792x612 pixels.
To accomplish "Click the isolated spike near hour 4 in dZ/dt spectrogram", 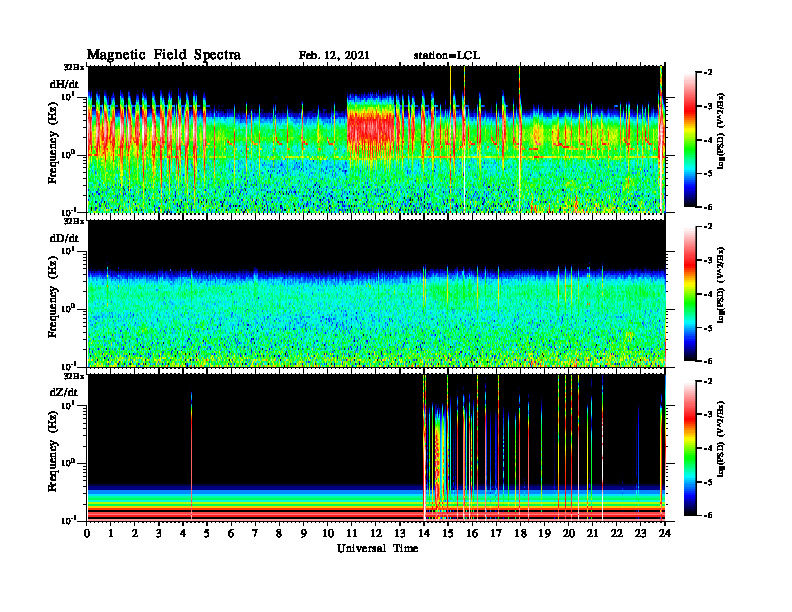I will [191, 454].
